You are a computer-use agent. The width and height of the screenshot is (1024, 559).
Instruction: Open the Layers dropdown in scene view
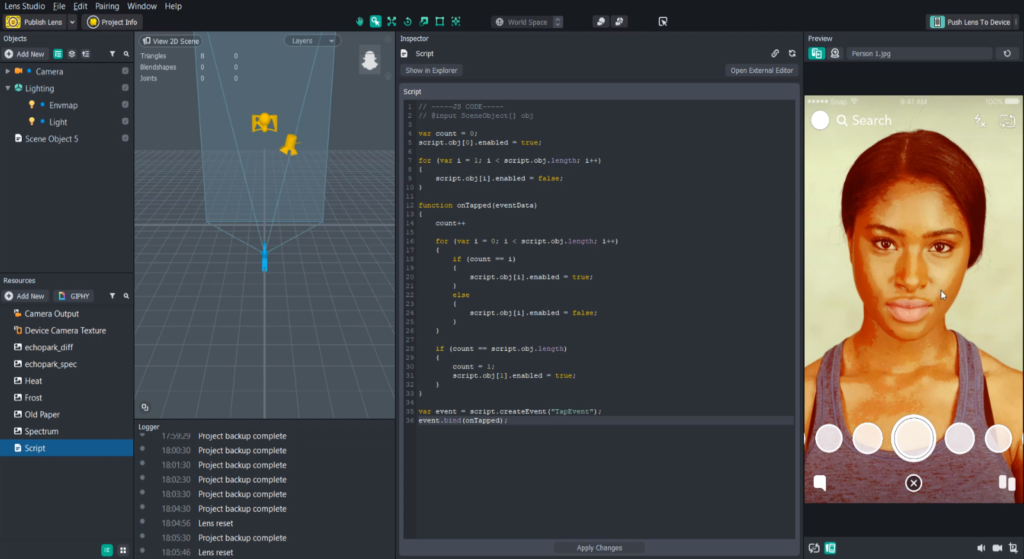tap(312, 41)
